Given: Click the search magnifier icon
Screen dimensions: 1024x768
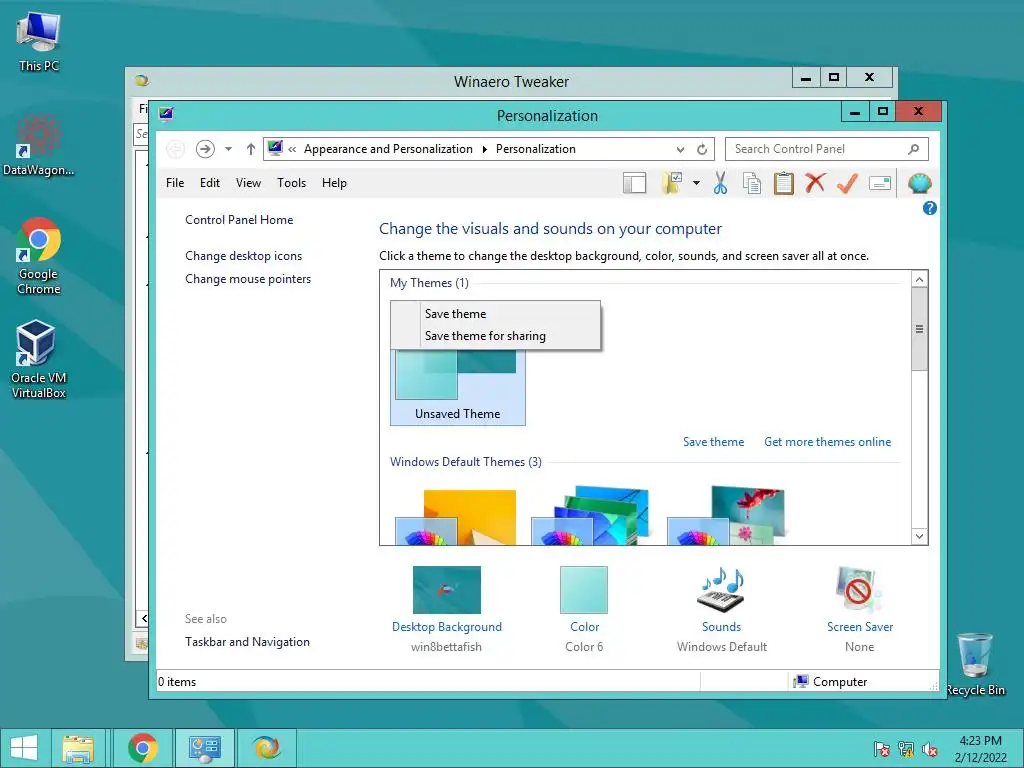Looking at the screenshot, I should (914, 150).
